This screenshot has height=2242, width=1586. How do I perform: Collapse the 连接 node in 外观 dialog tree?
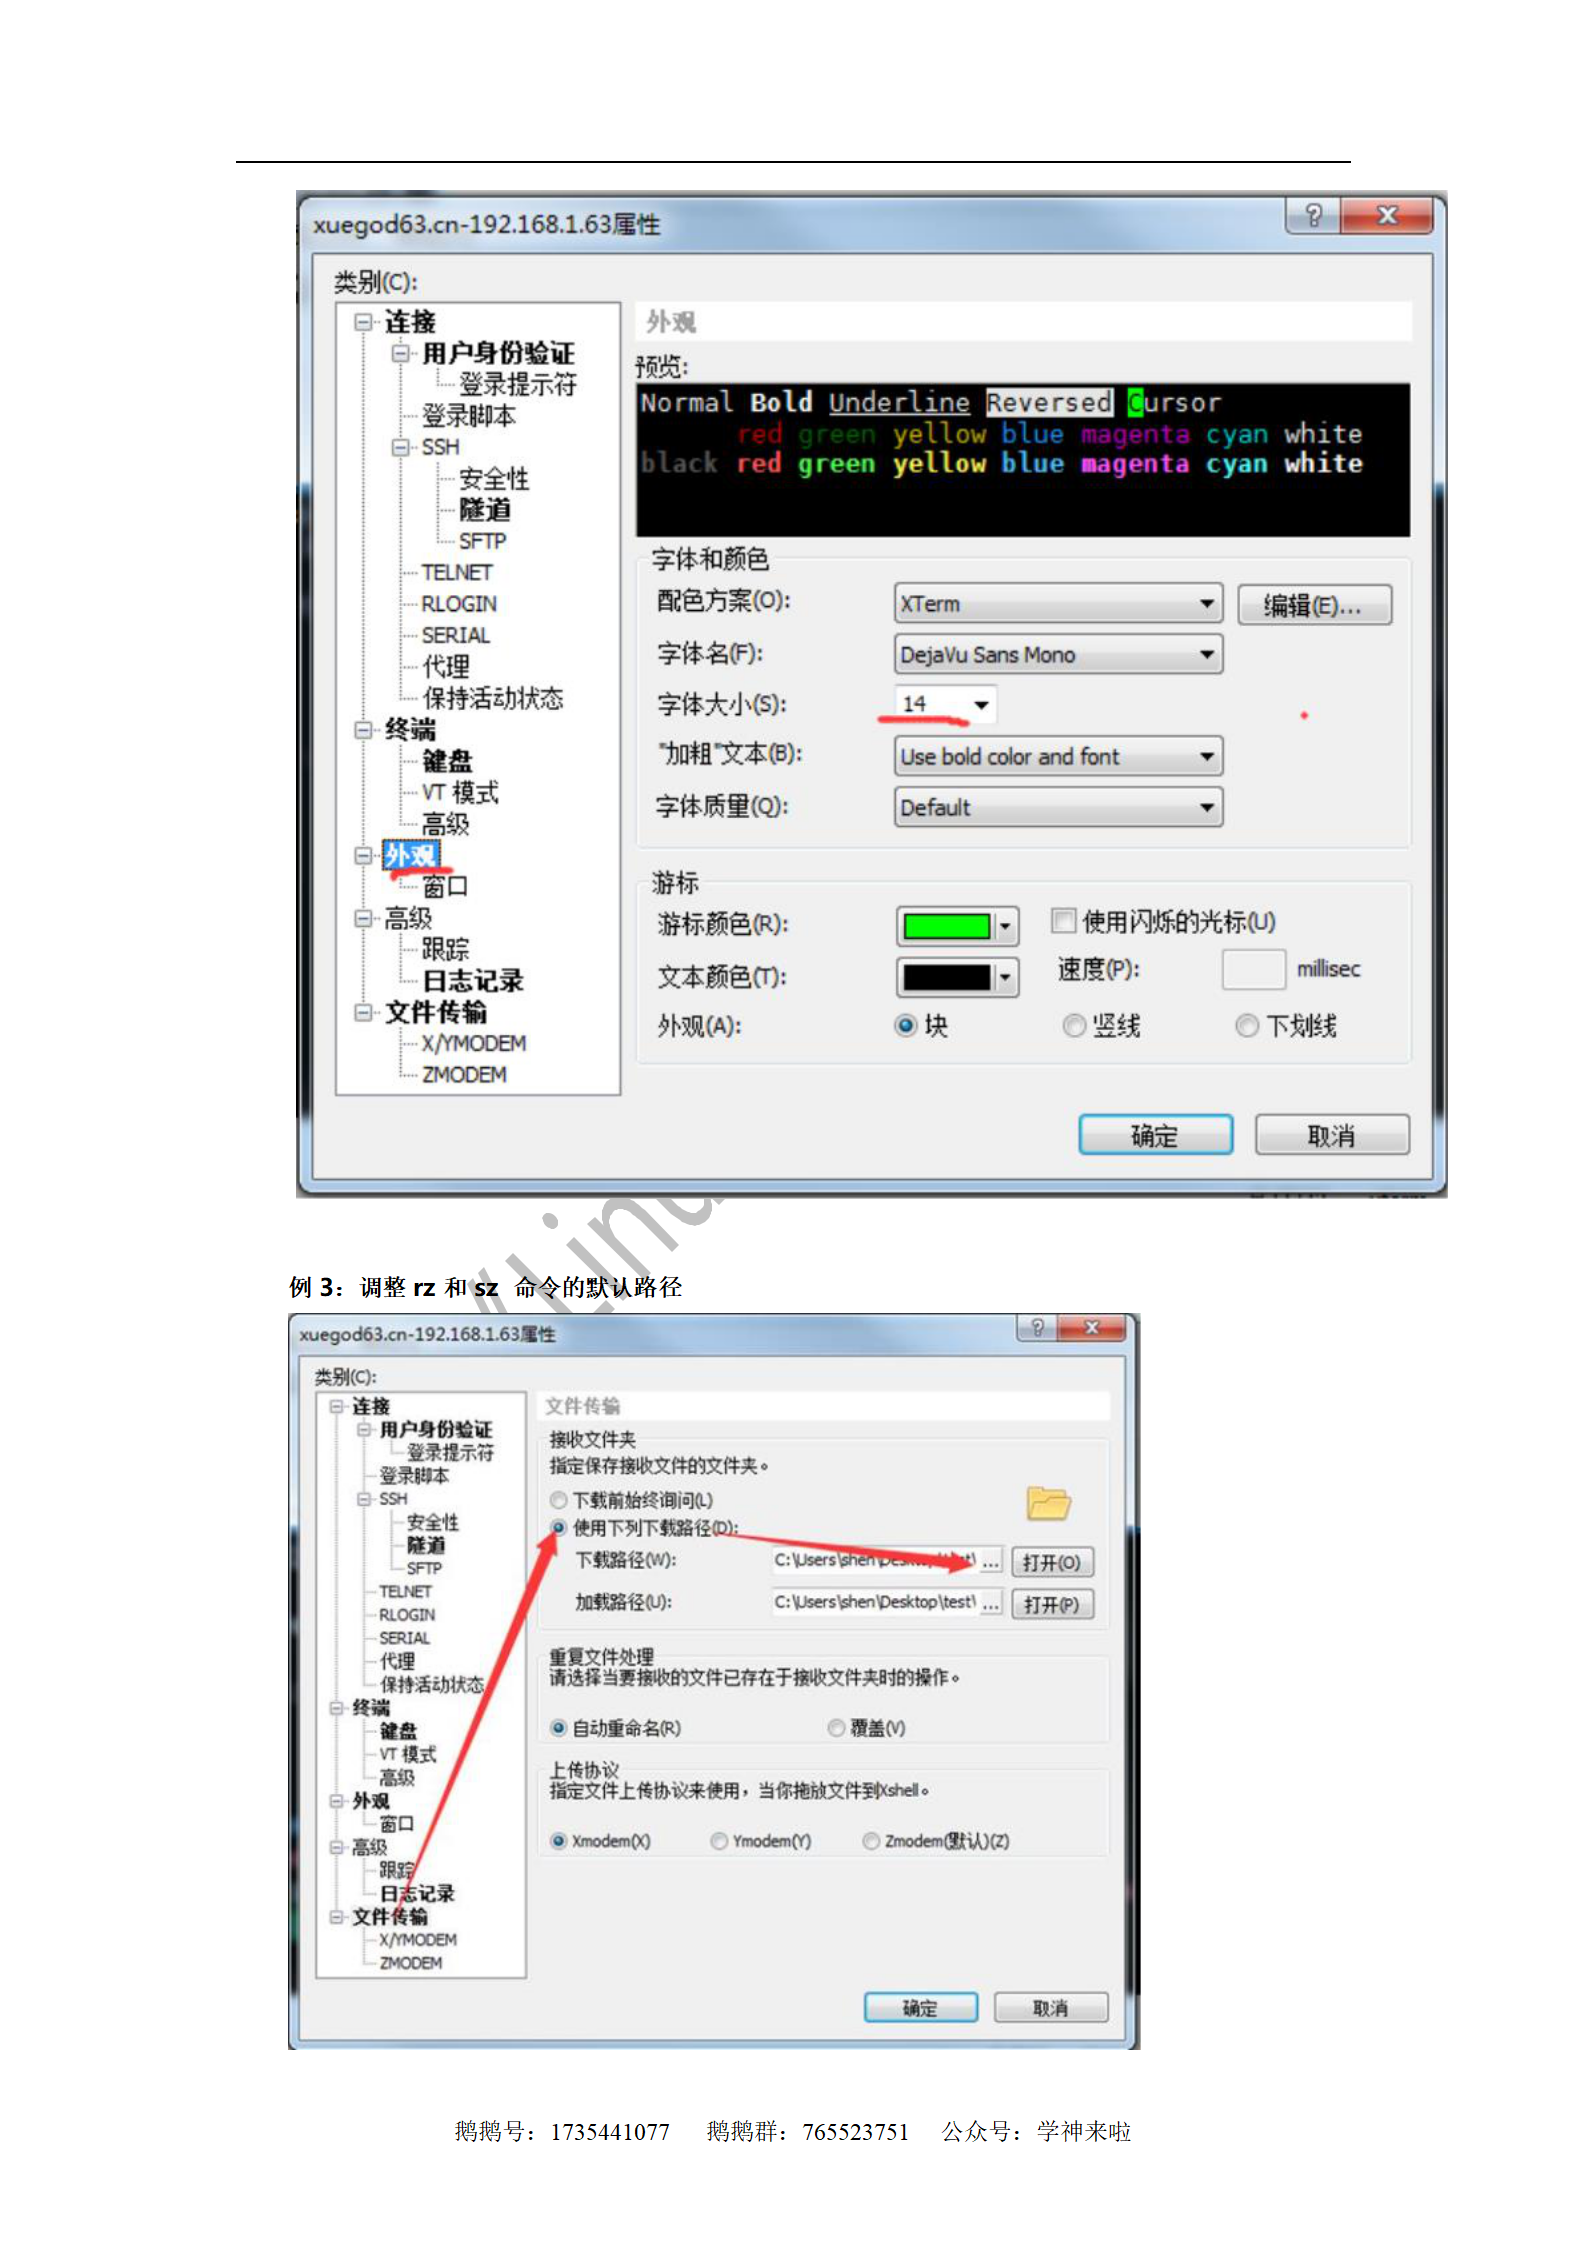tap(363, 322)
